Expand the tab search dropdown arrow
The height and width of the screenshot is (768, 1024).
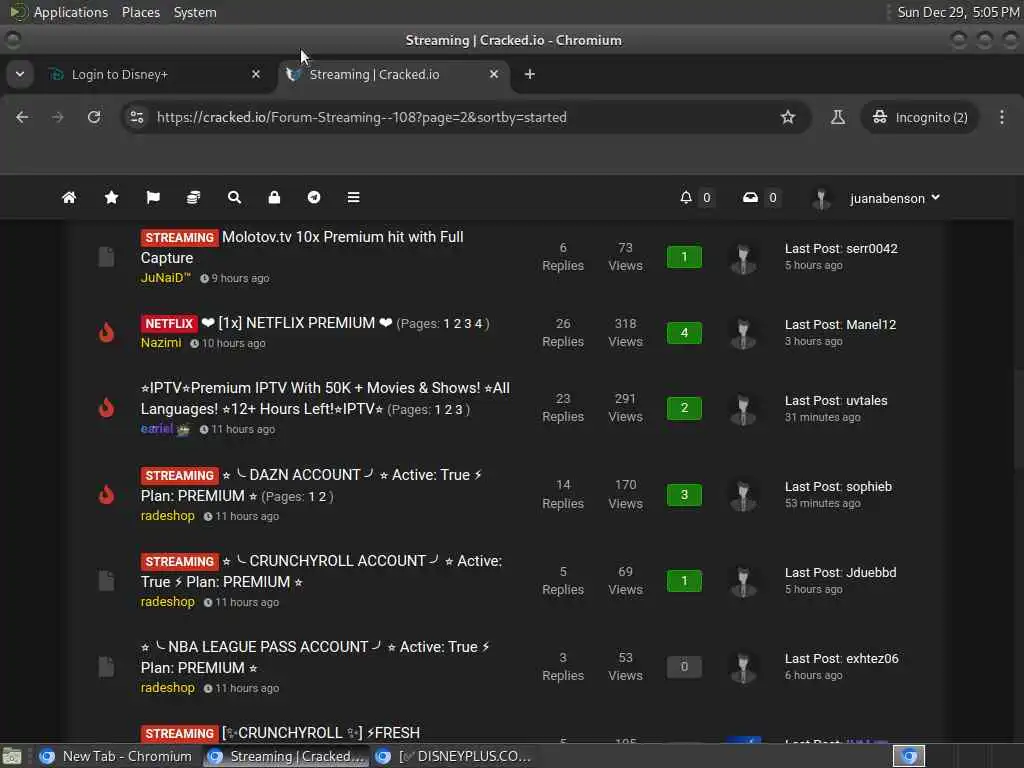(x=20, y=74)
